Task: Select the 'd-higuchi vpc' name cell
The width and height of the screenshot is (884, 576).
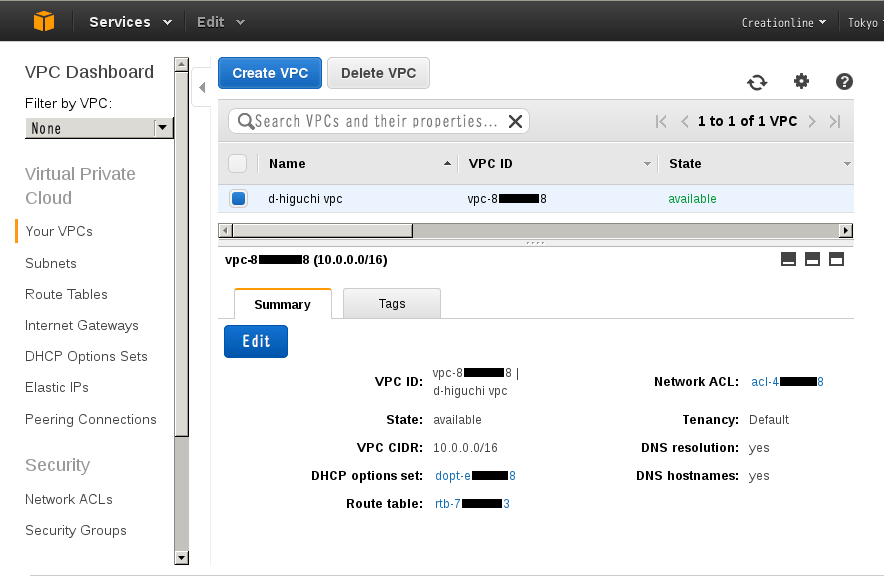Action: pos(305,198)
